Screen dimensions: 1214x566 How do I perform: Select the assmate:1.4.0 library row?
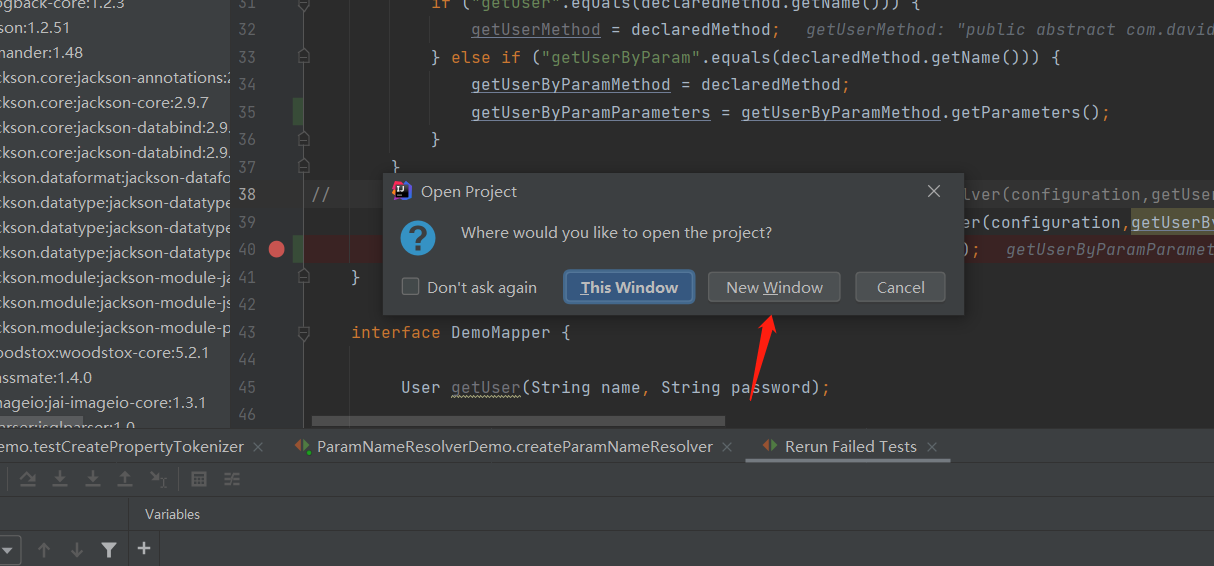point(115,377)
